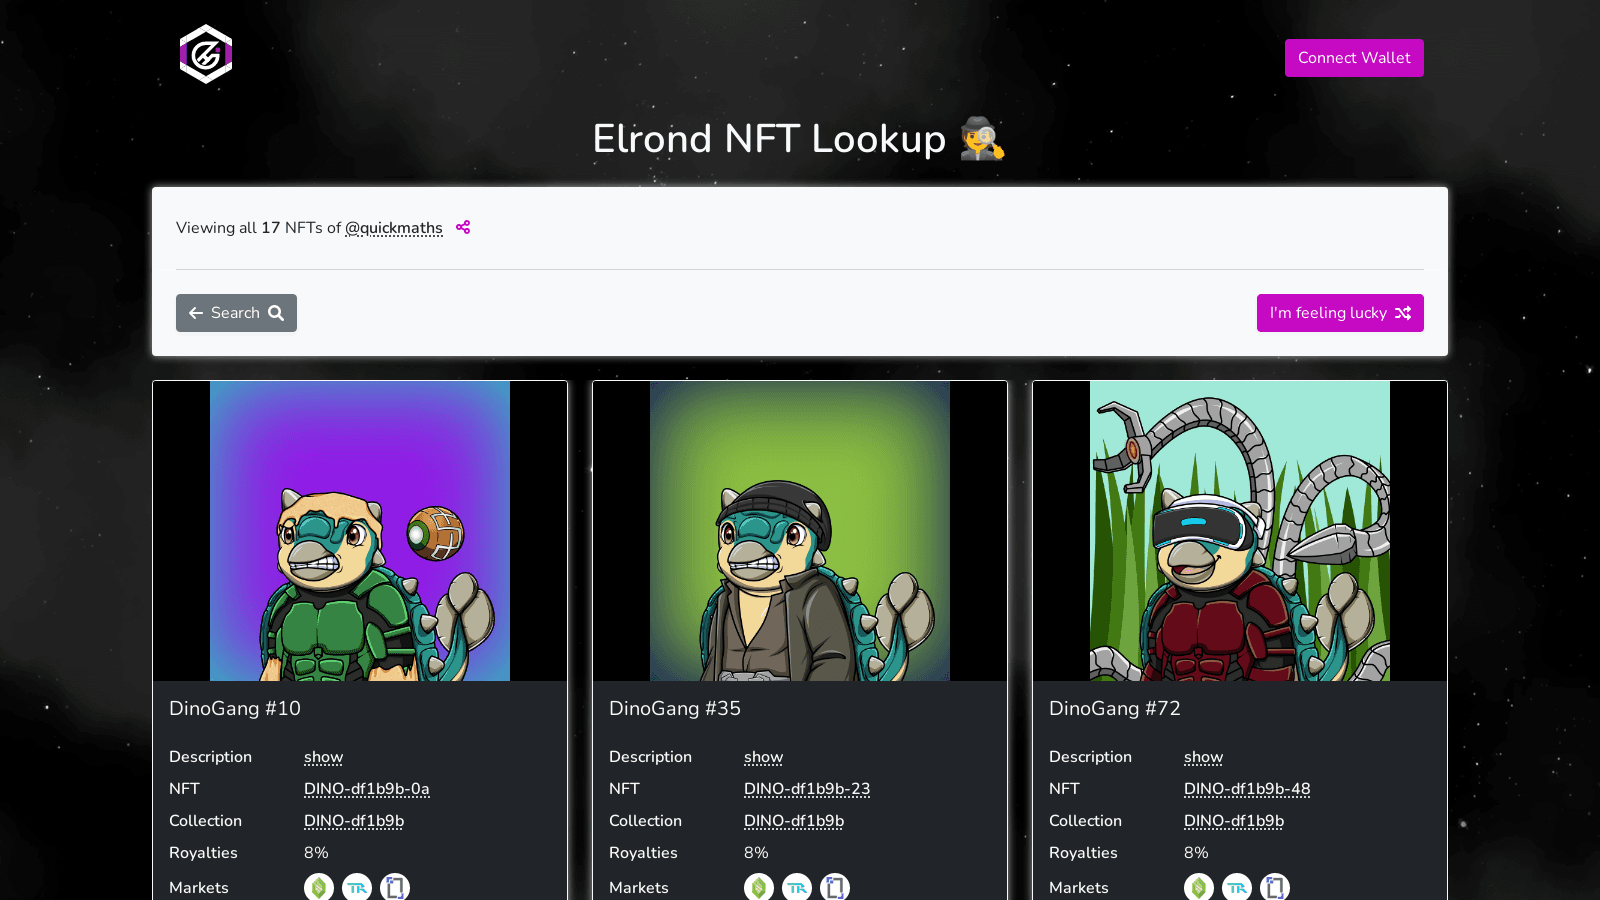Click TR market icon for DinoGang #72

click(x=1237, y=887)
